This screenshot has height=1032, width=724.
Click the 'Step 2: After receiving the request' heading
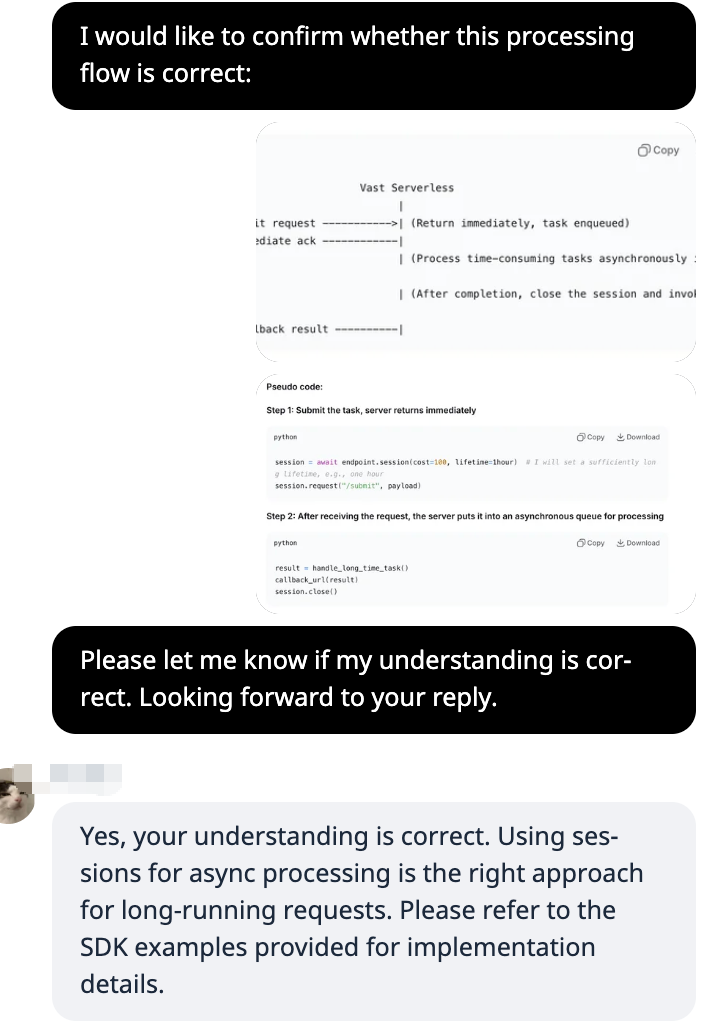tap(464, 516)
